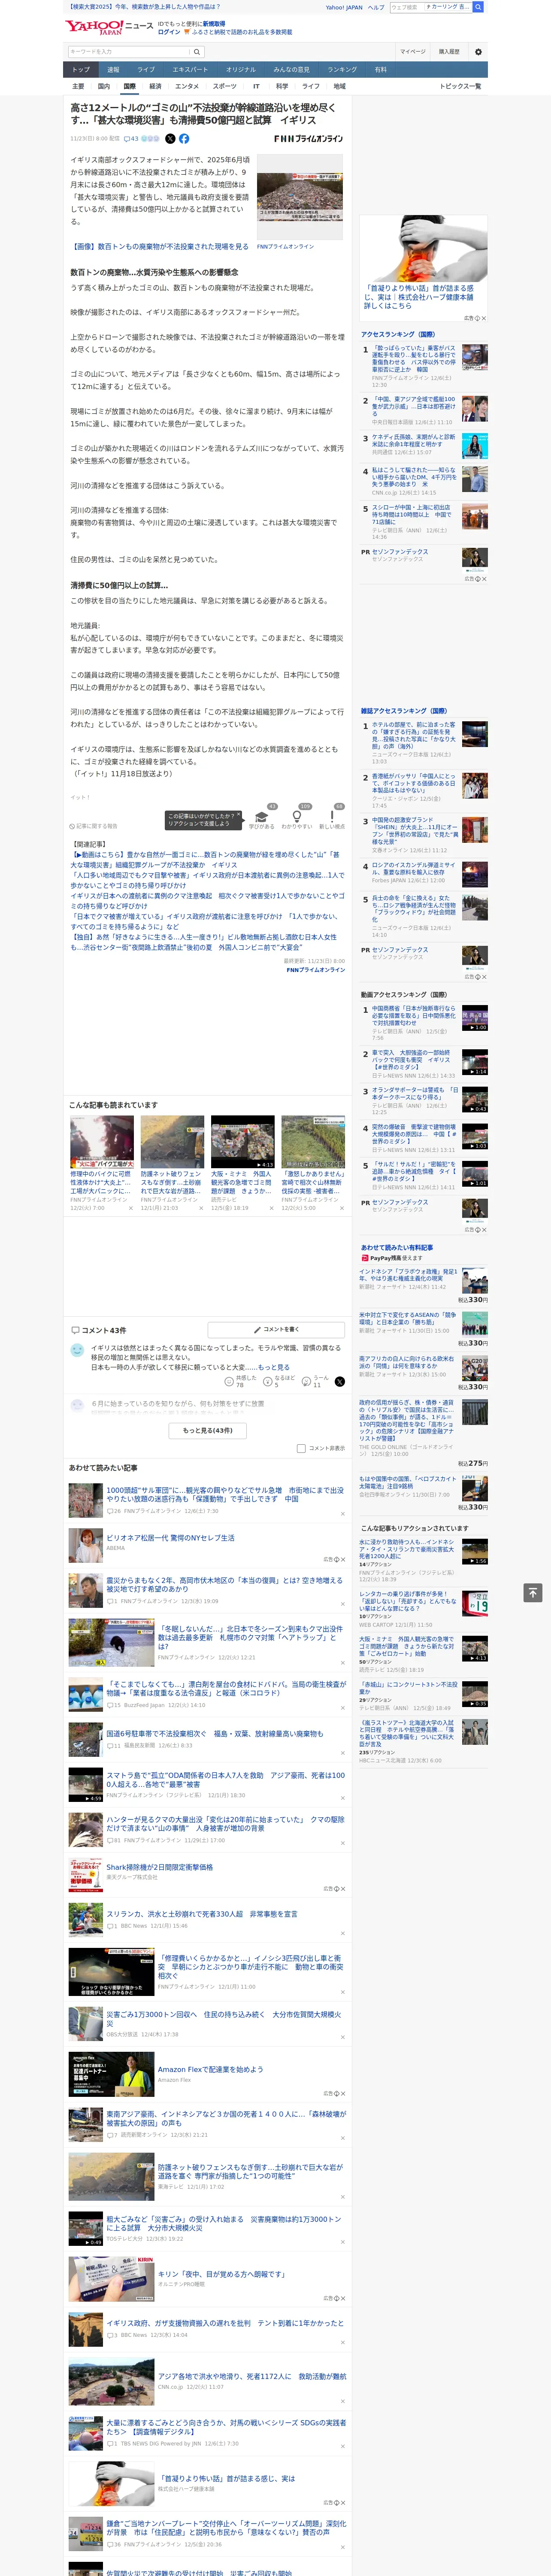Open the settings gear icon
Screen dimensions: 551x2576
click(x=477, y=51)
